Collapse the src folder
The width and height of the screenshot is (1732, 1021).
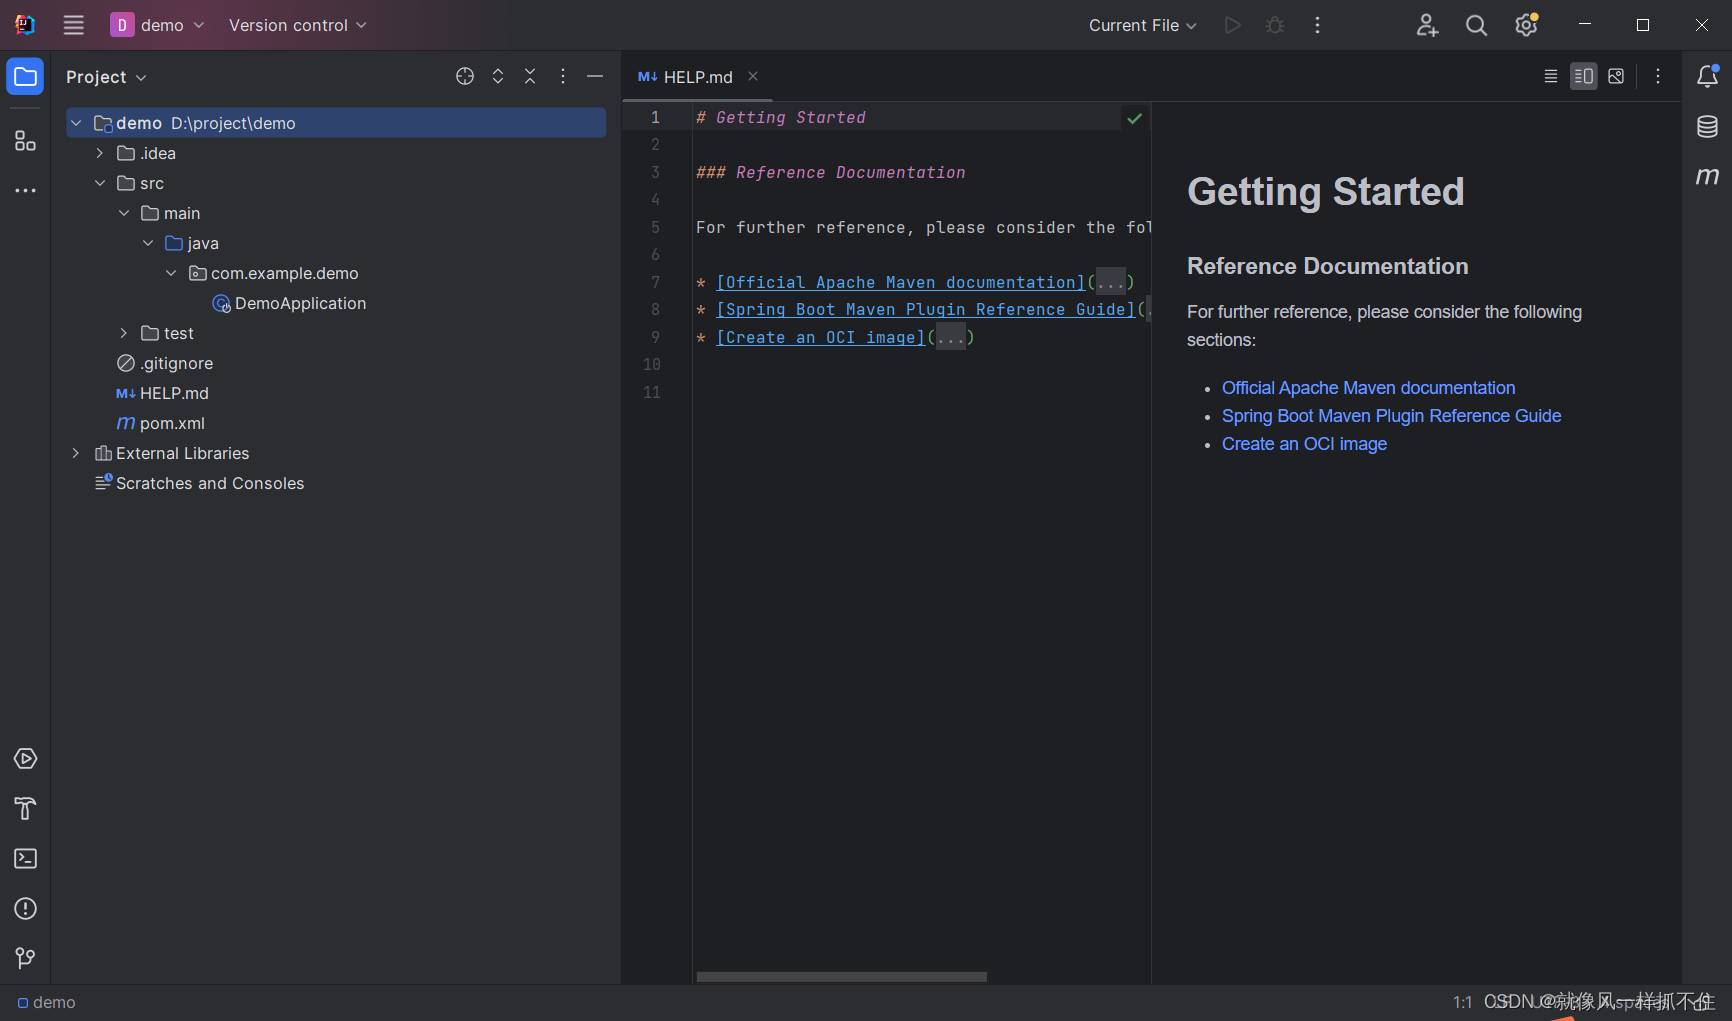(100, 183)
